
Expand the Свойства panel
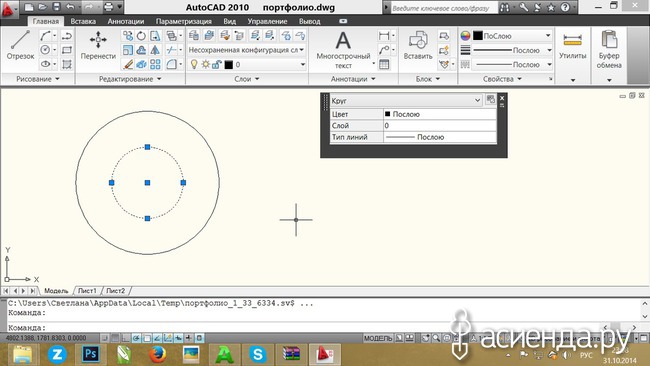point(502,79)
